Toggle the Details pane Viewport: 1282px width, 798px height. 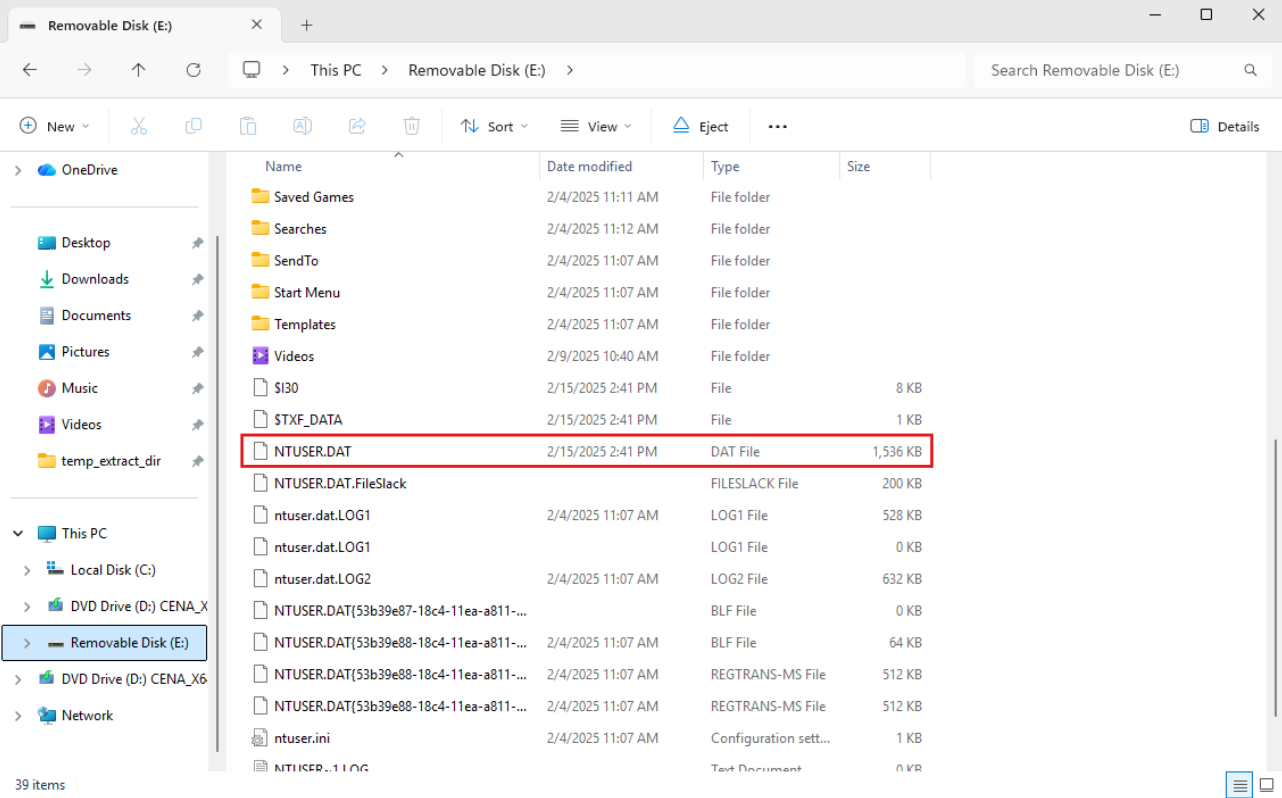tap(1225, 126)
